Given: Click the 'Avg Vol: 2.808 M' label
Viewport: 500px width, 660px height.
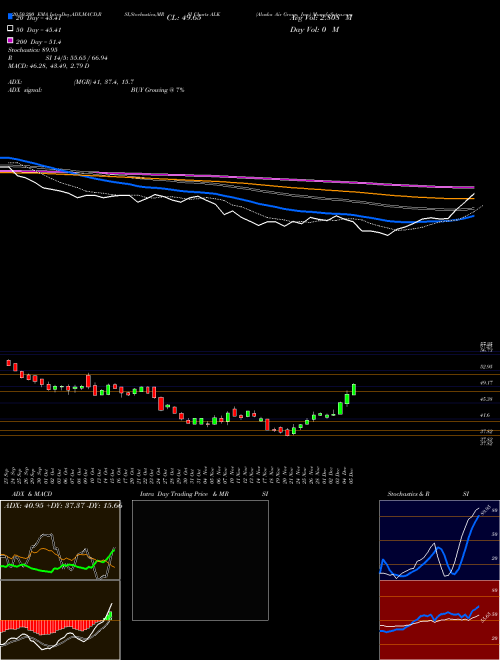Looking at the screenshot, I should [x=321, y=18].
